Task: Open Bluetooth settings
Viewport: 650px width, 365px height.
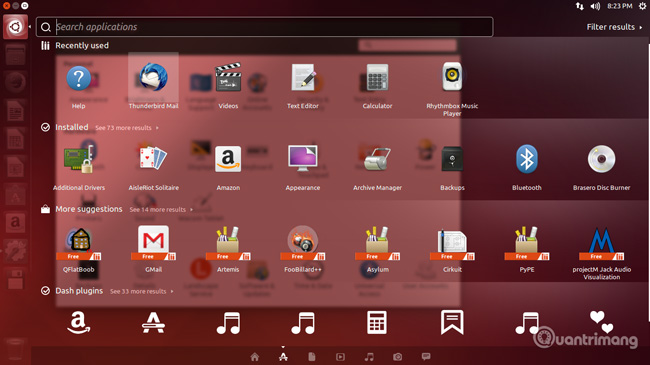Action: (x=527, y=159)
